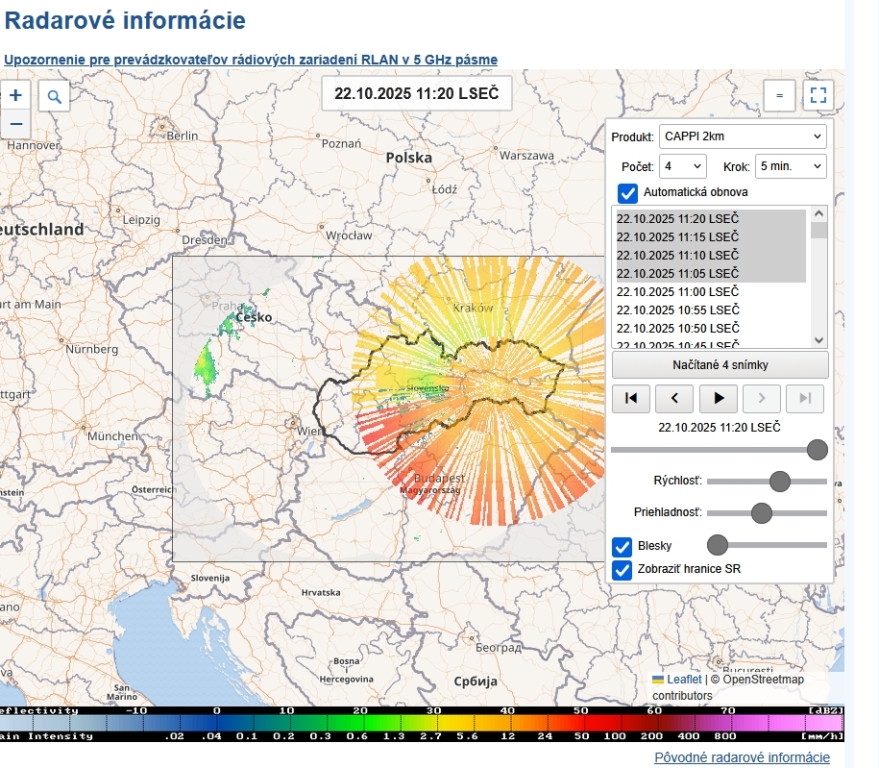Uncheck the Blesky lightning overlay
Viewport: 879px width, 768px height.
pyautogui.click(x=622, y=546)
